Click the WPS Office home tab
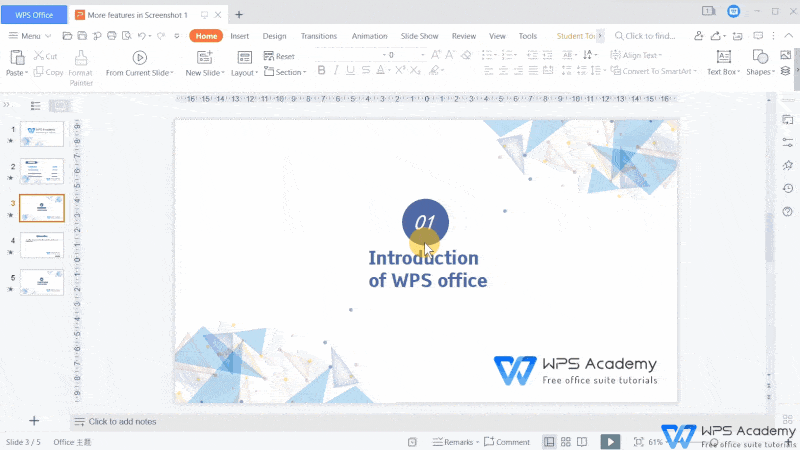The height and width of the screenshot is (450, 800). tap(34, 15)
